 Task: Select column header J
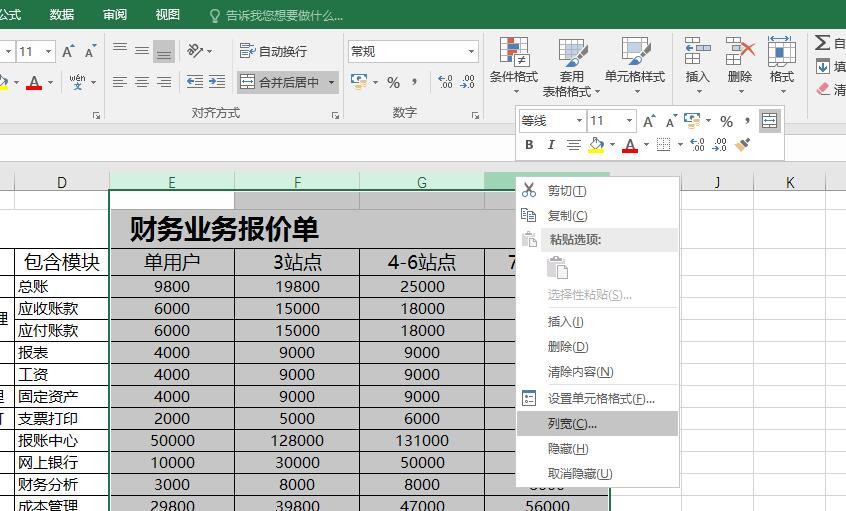(x=717, y=182)
